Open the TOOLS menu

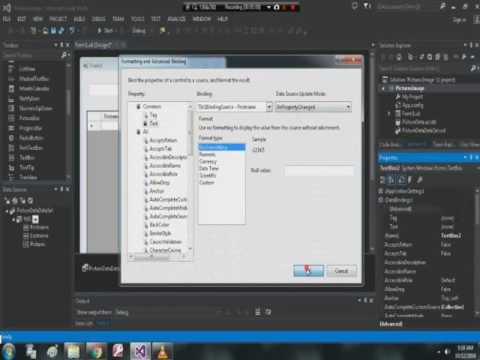coord(137,19)
